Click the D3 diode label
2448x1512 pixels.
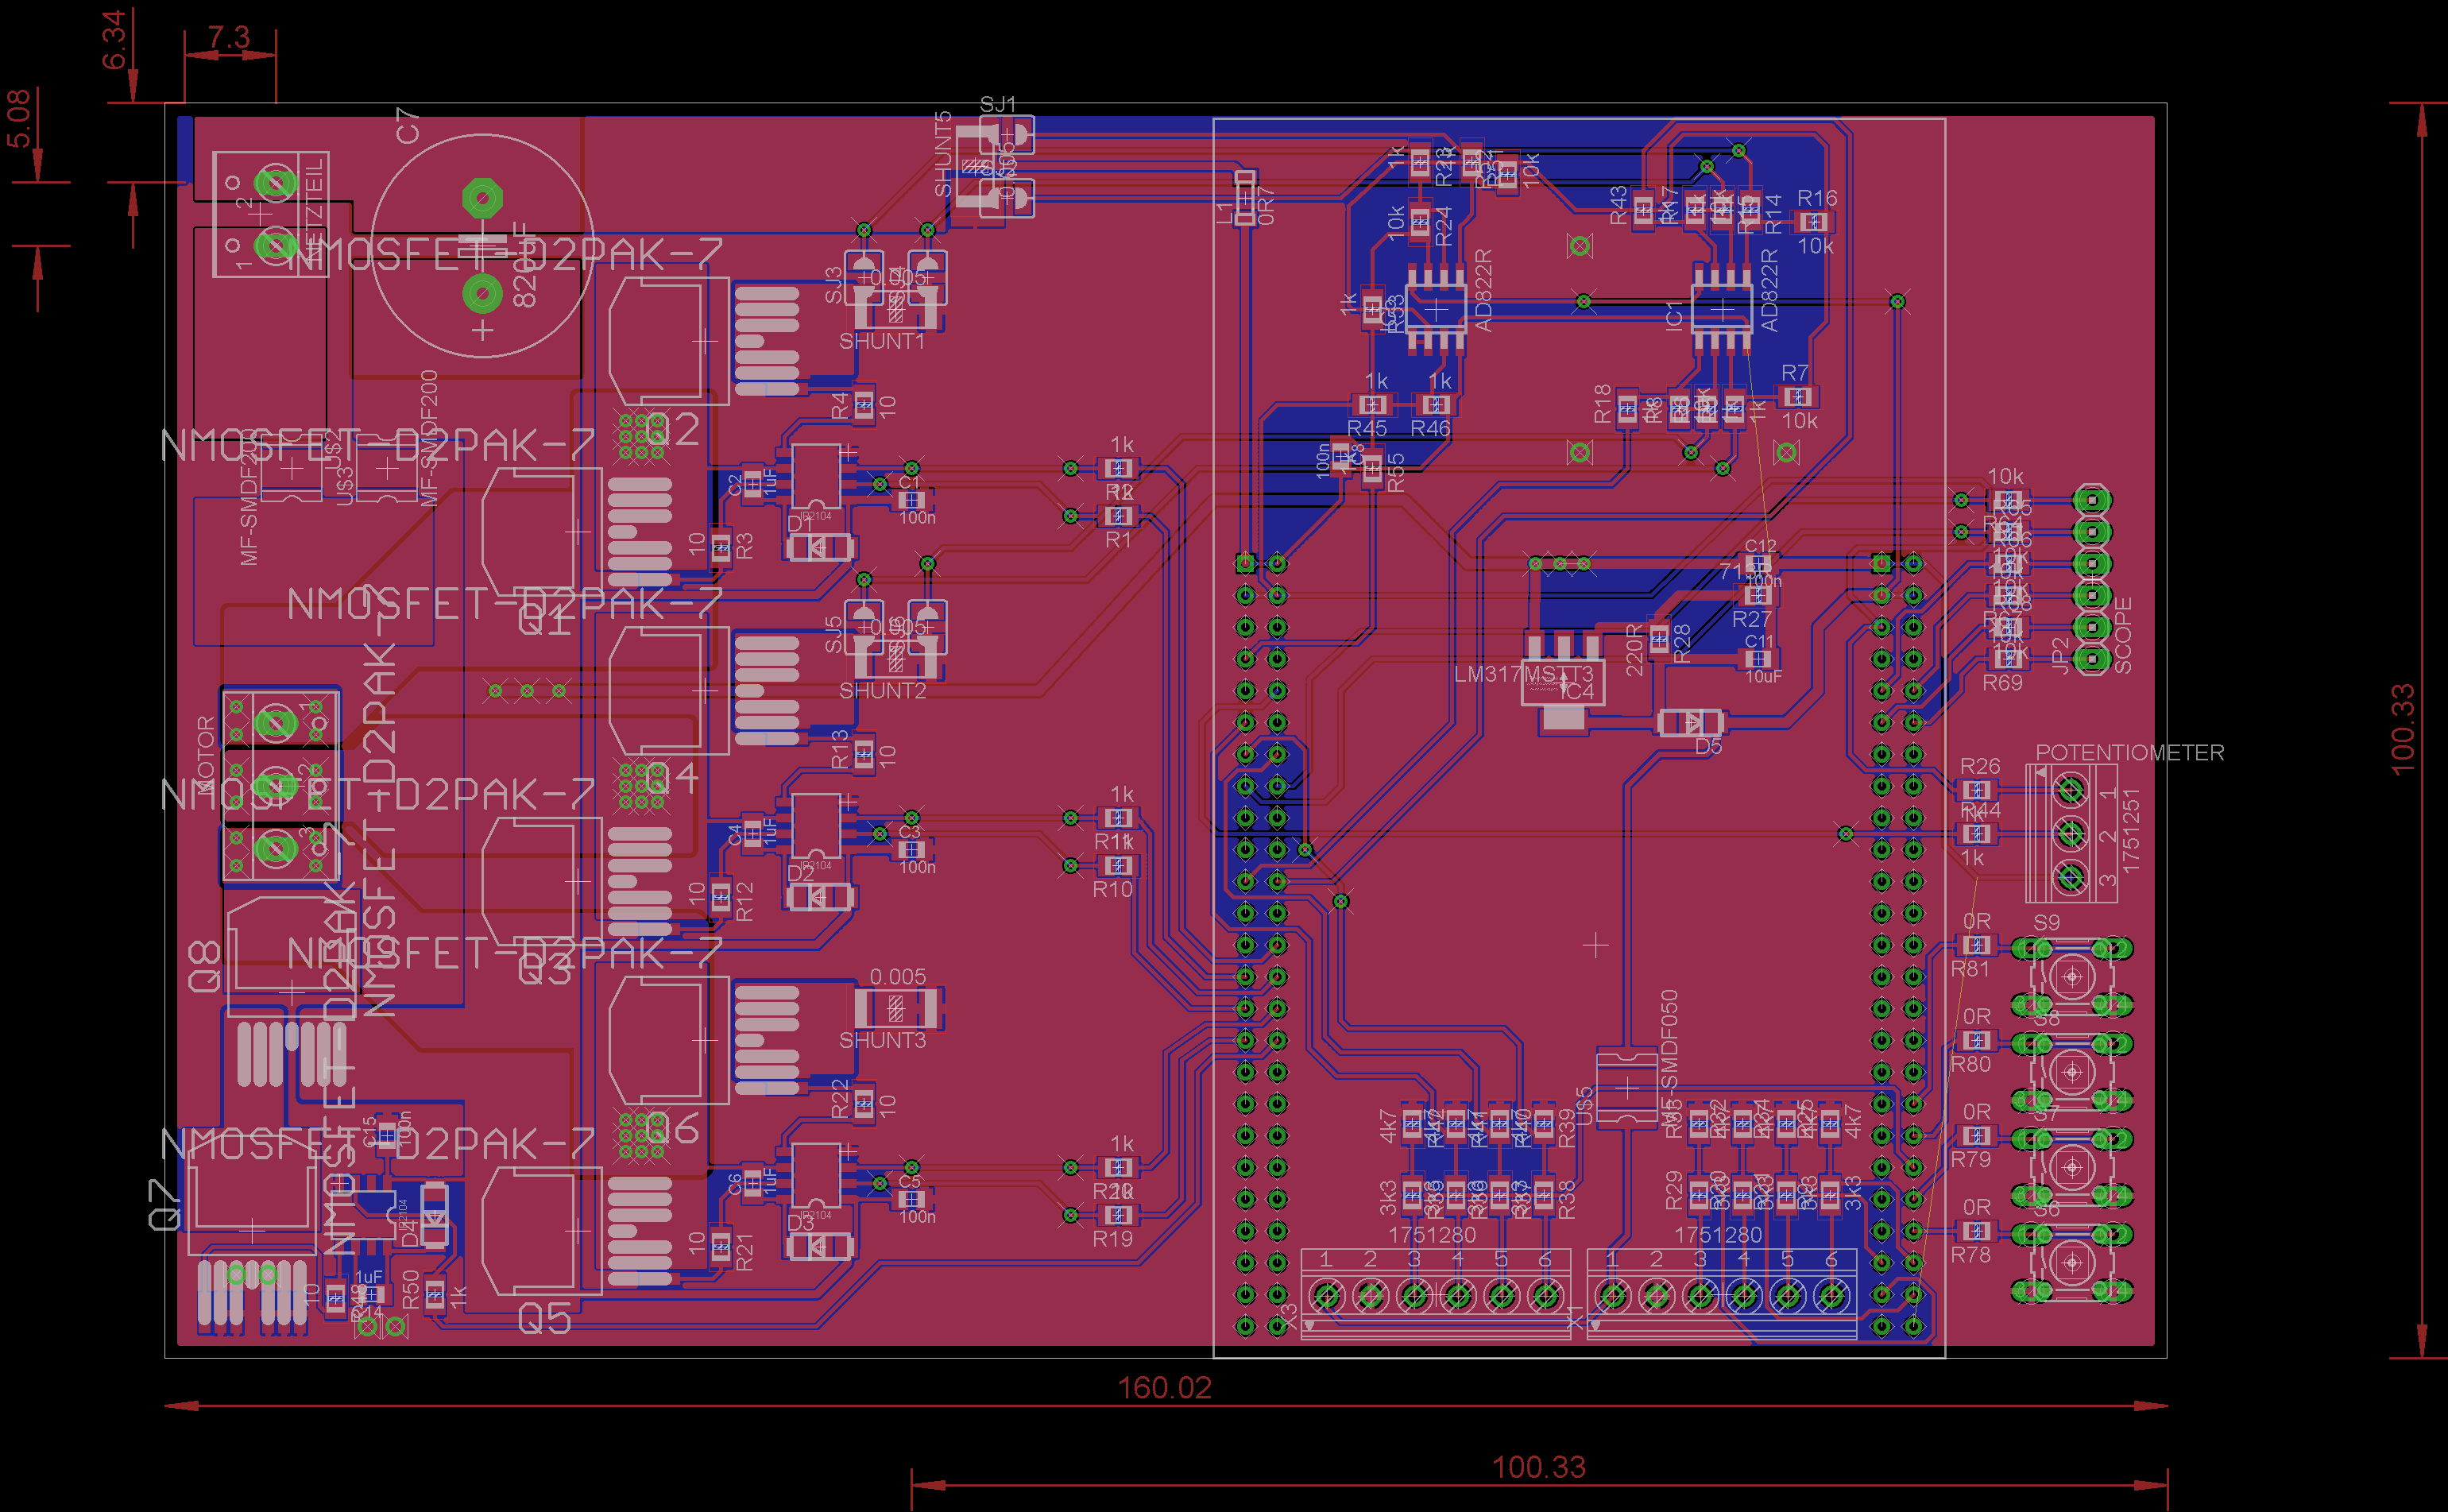[800, 1222]
